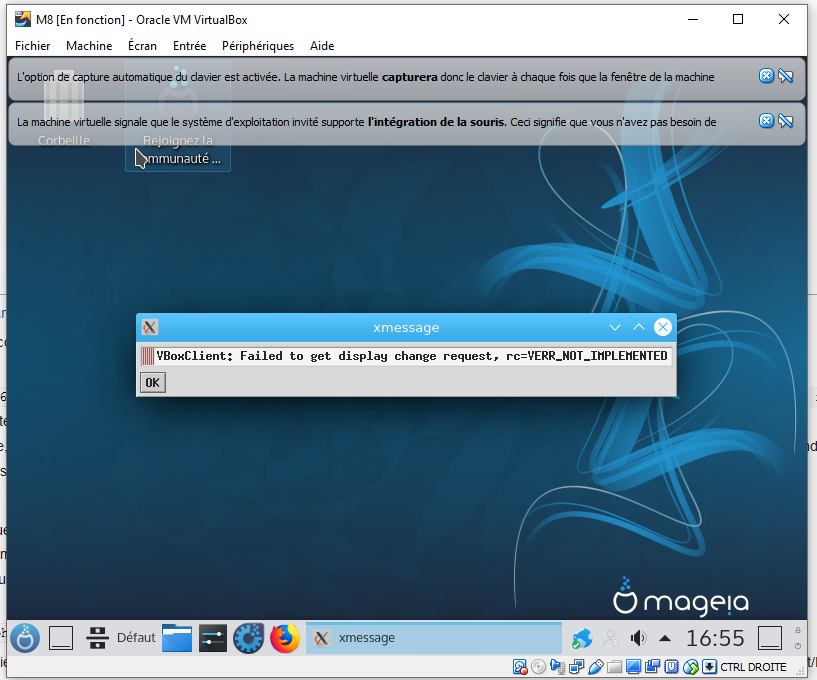Screen dimensions: 817x680
Task: Open the volume speaker tray icon
Action: point(638,638)
